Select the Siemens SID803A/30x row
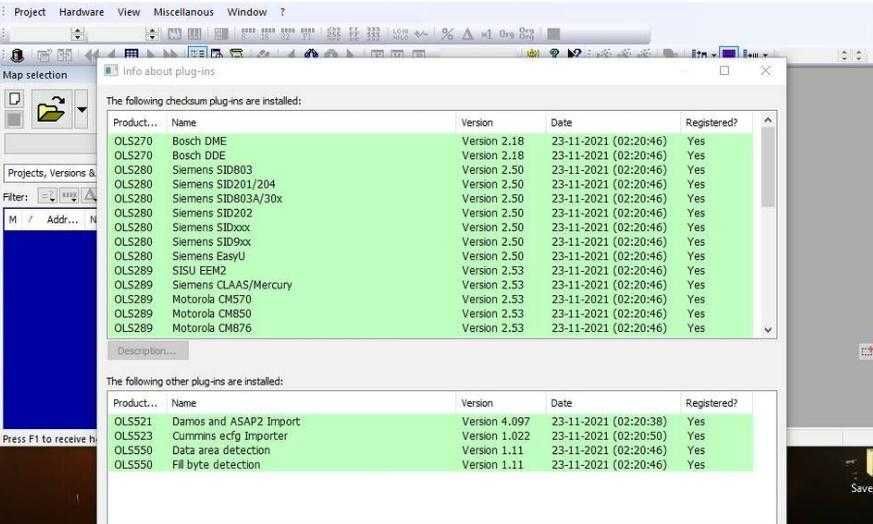This screenshot has width=873, height=524. tap(431, 199)
